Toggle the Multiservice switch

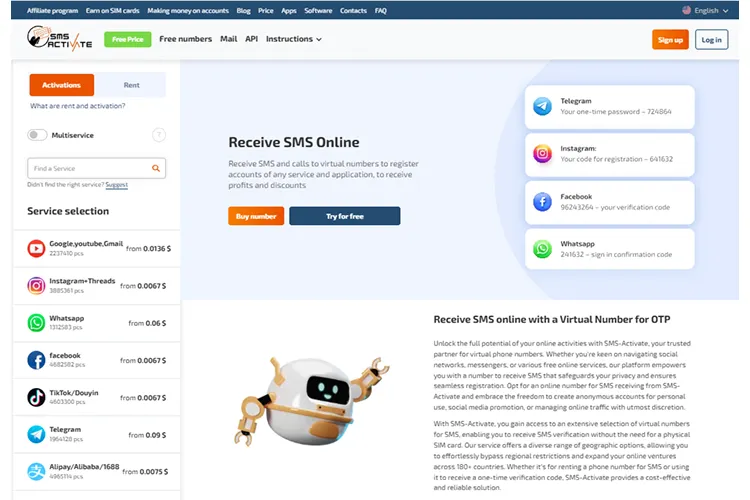pos(37,135)
